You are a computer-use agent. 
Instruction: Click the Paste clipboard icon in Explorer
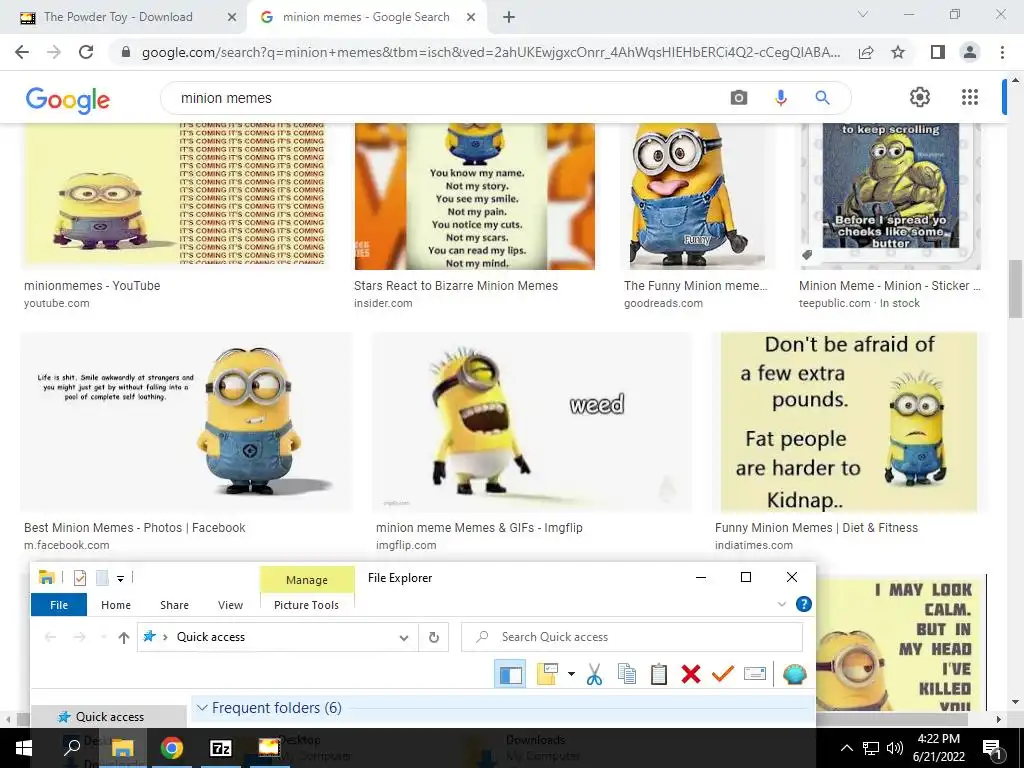coord(659,674)
